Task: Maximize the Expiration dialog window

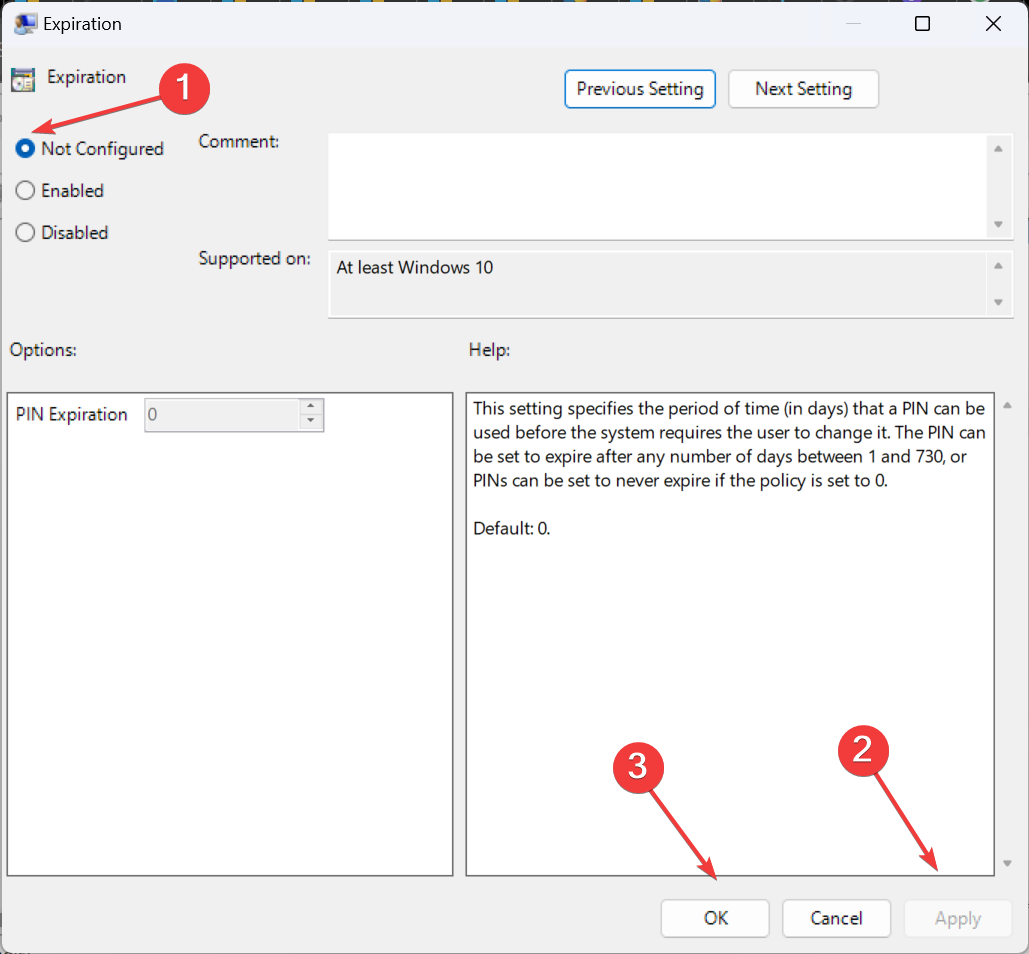Action: click(922, 24)
